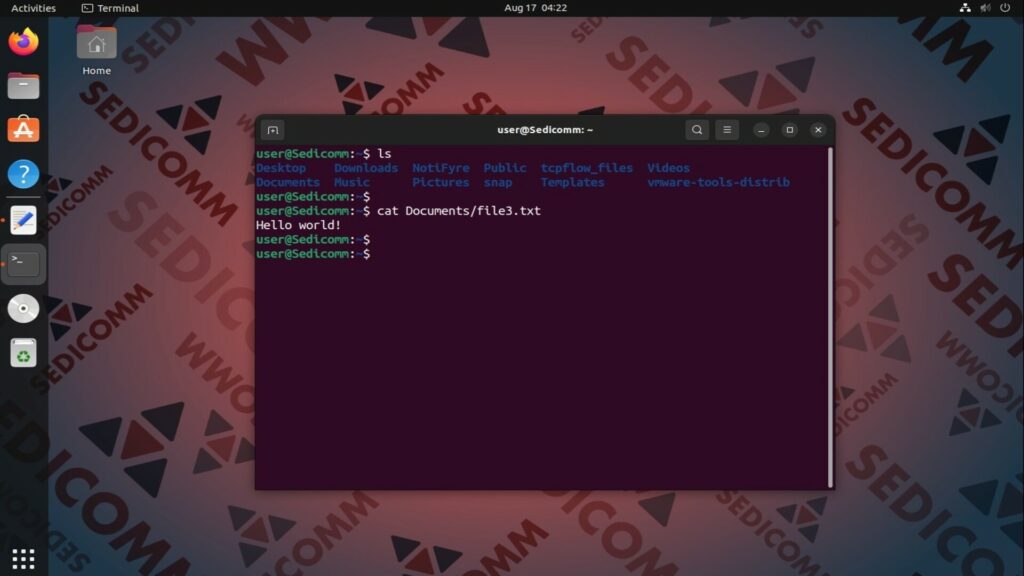This screenshot has width=1024, height=576.
Task: Minimize the terminal window
Action: 761,130
